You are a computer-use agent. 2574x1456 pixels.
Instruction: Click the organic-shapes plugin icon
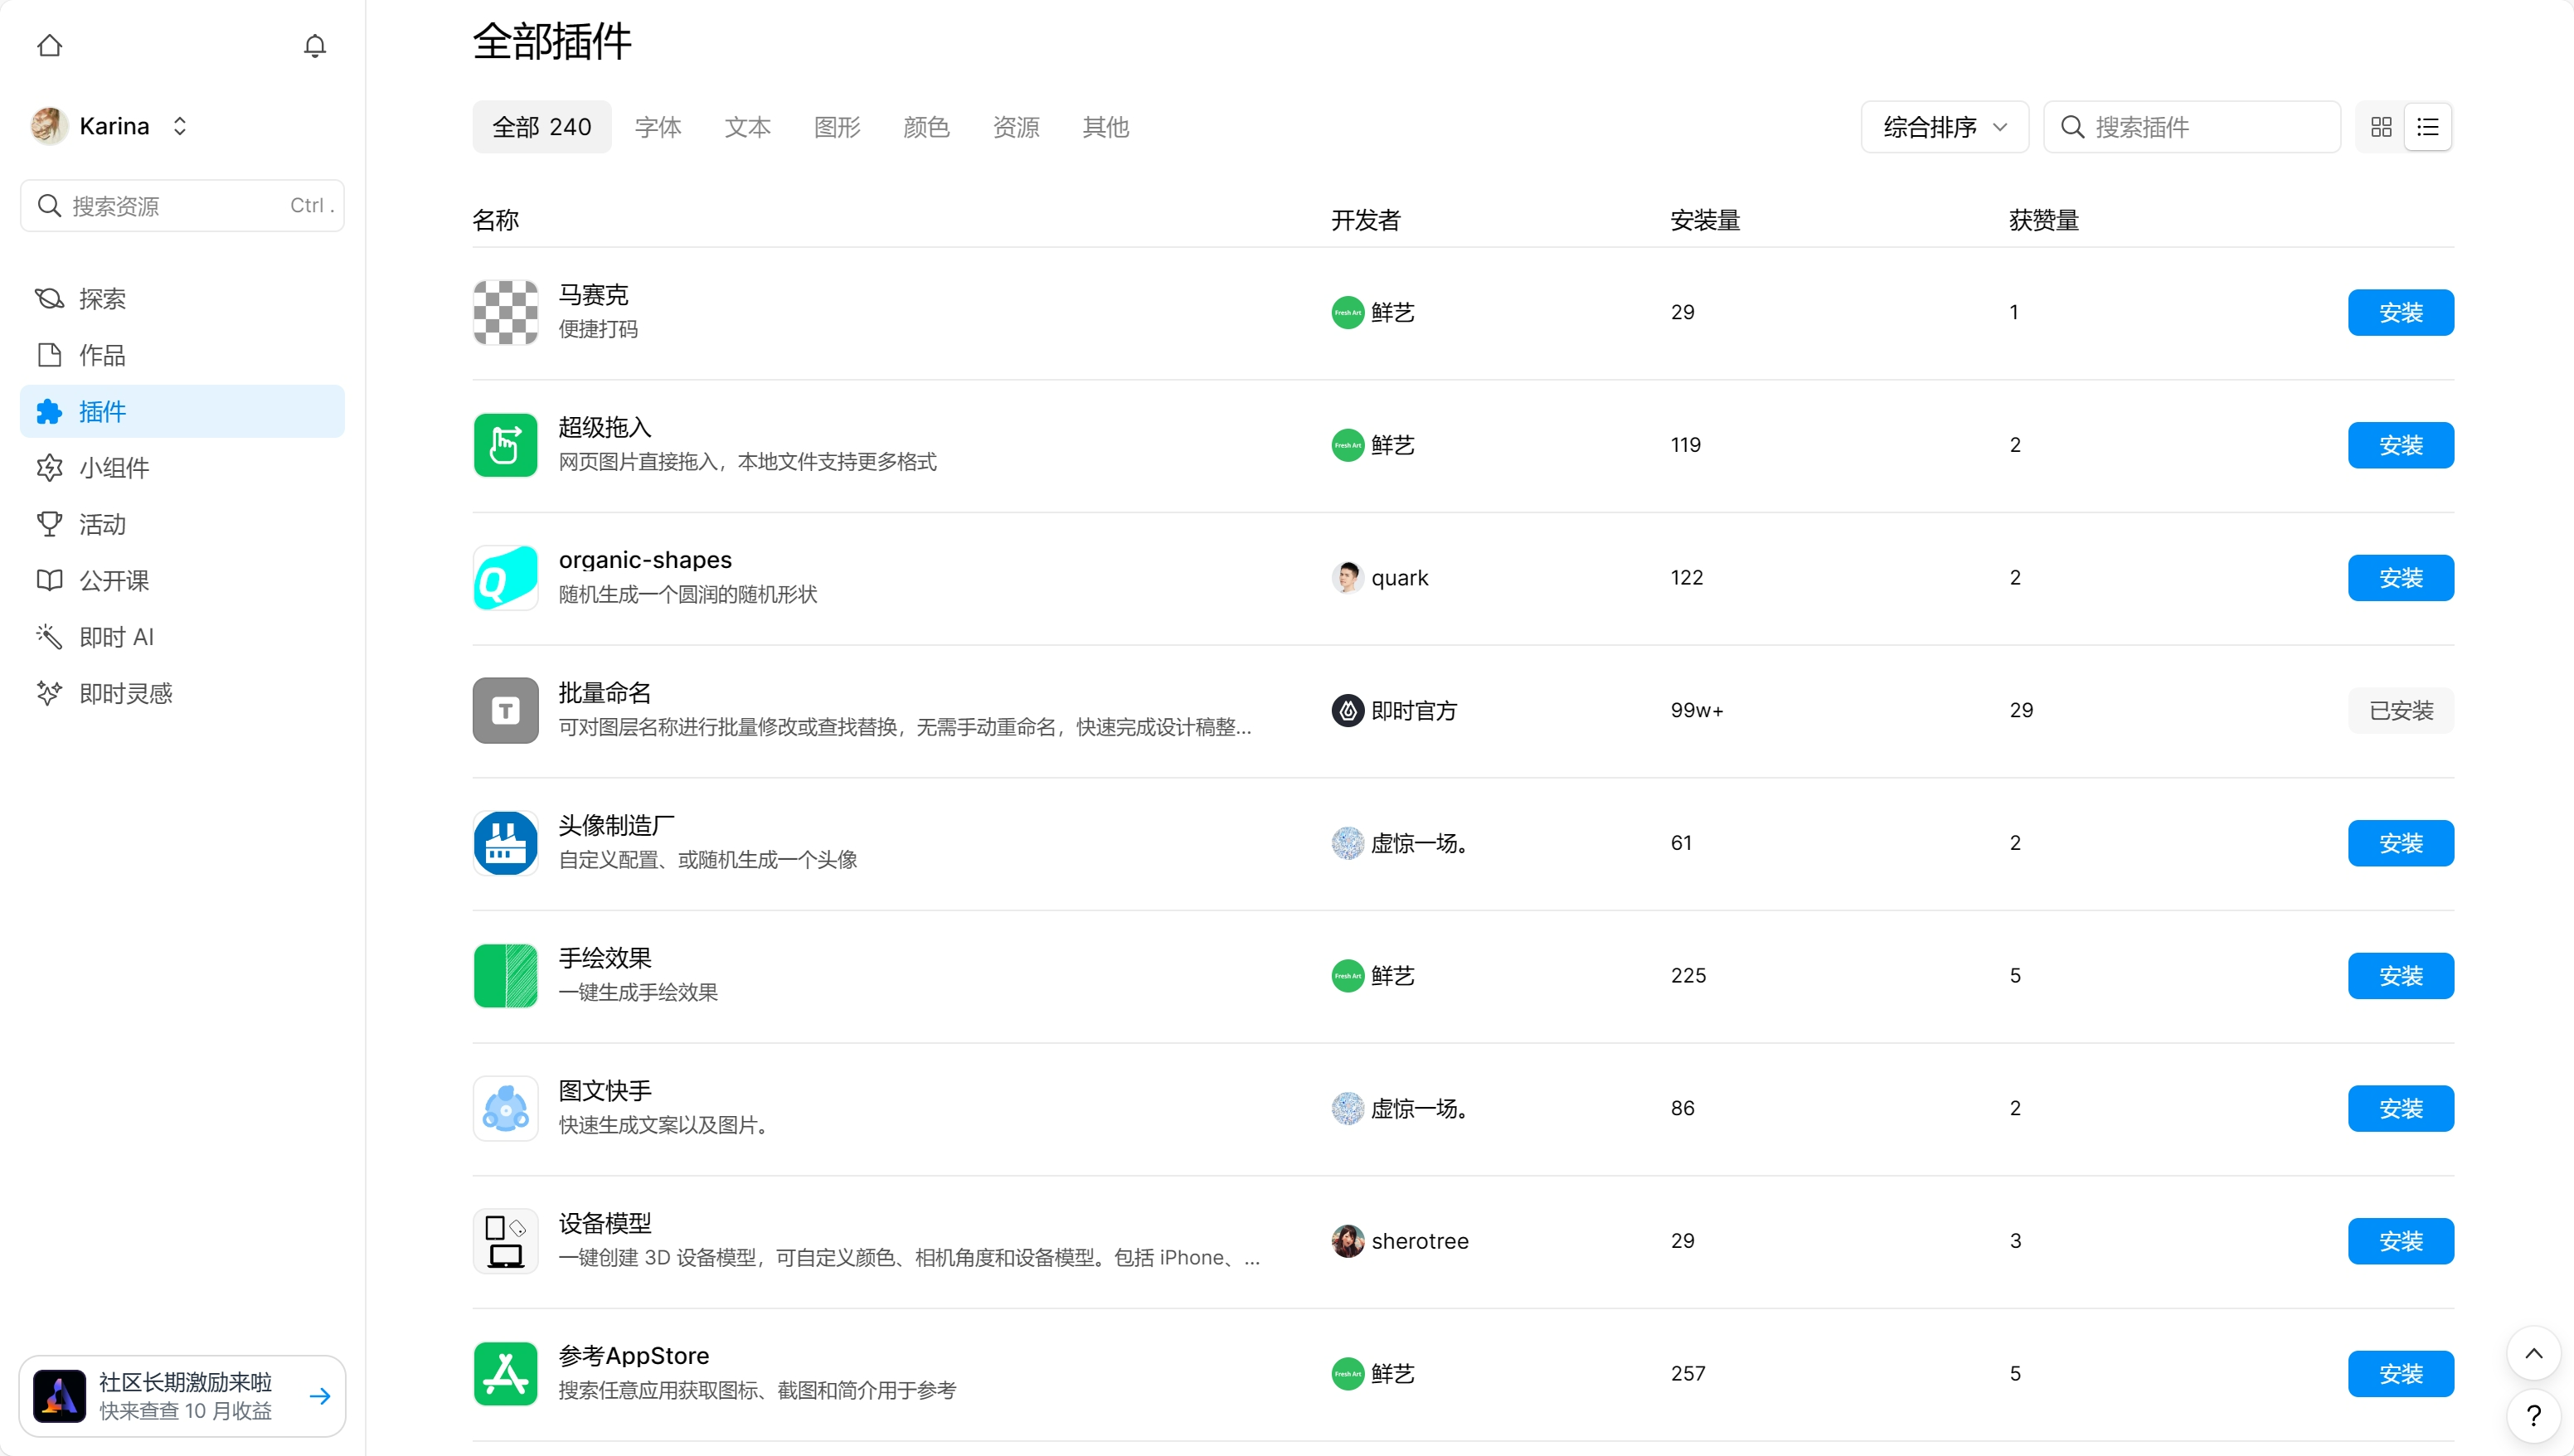[505, 578]
